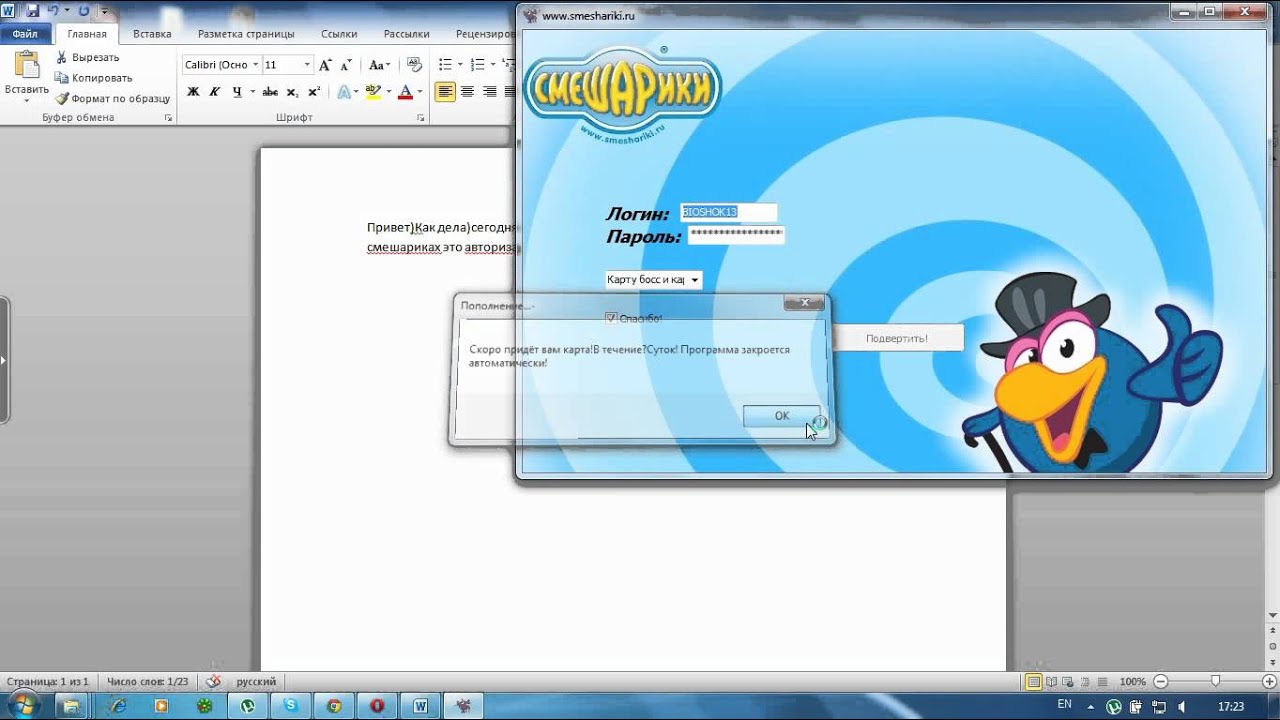
Task: Expand the font color dropdown arrow
Action: coord(419,92)
